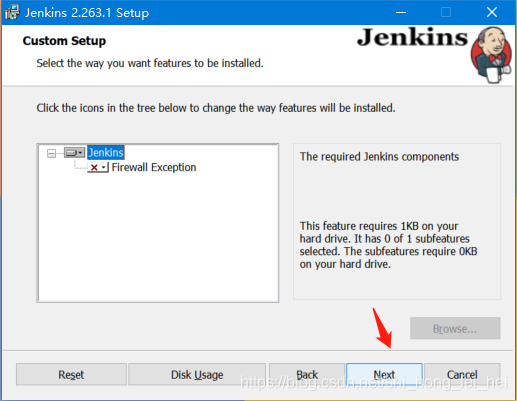Open Jenkins feature install dropdown icon
The width and height of the screenshot is (517, 401).
(74, 153)
